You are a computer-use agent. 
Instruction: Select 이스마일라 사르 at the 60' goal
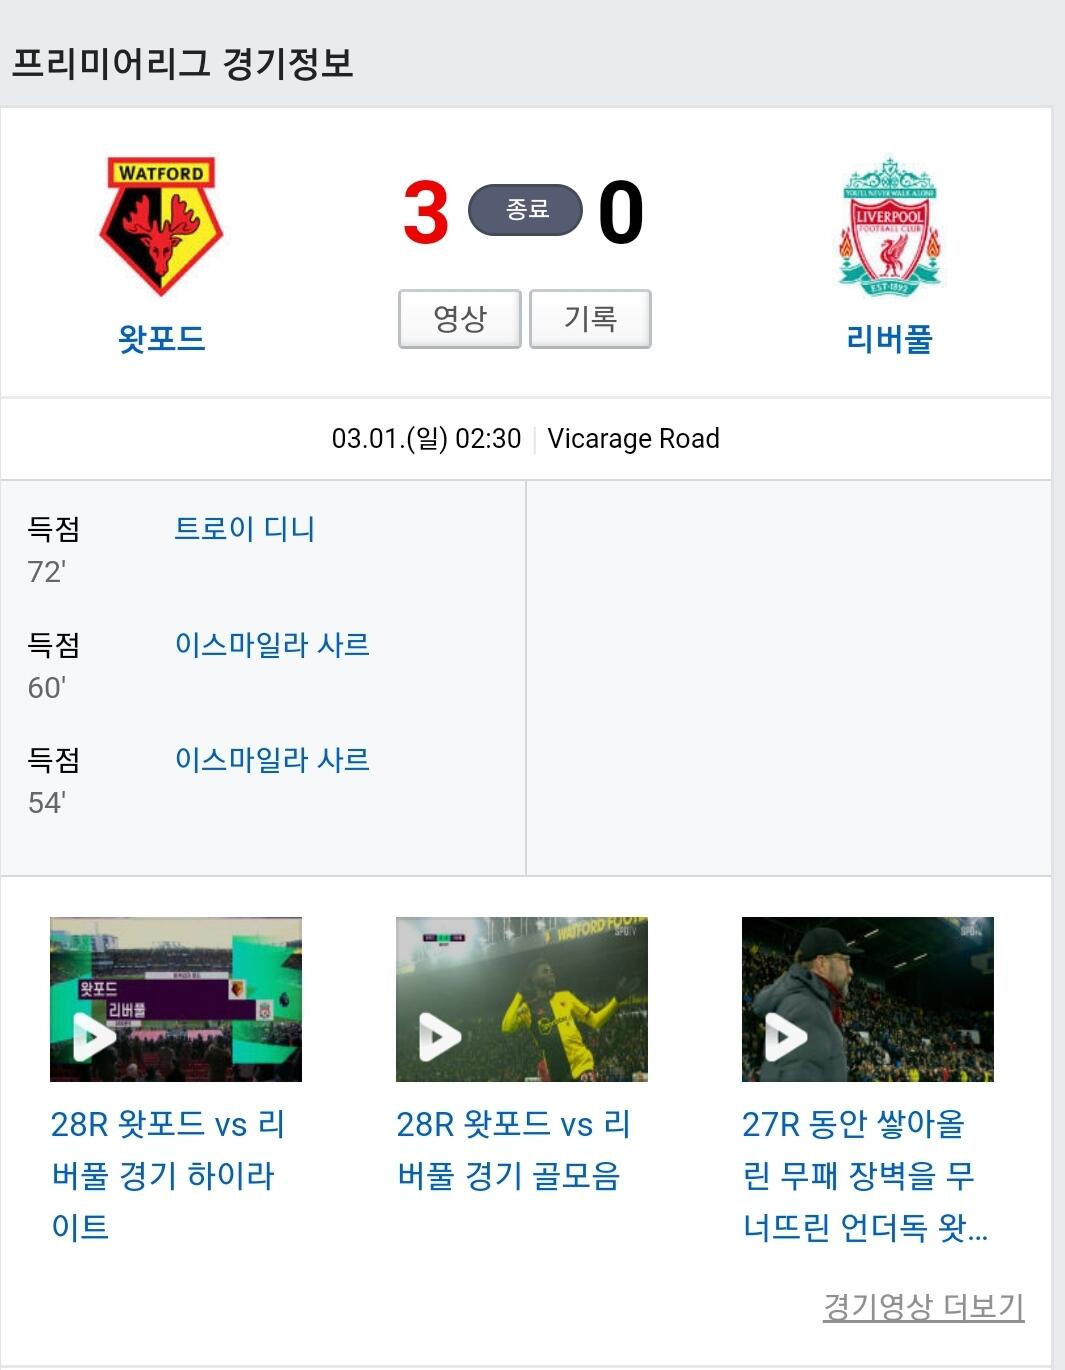click(272, 644)
